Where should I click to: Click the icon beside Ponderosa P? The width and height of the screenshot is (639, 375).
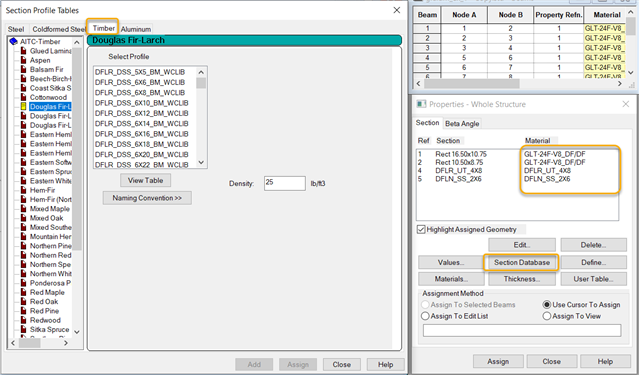pyautogui.click(x=24, y=283)
